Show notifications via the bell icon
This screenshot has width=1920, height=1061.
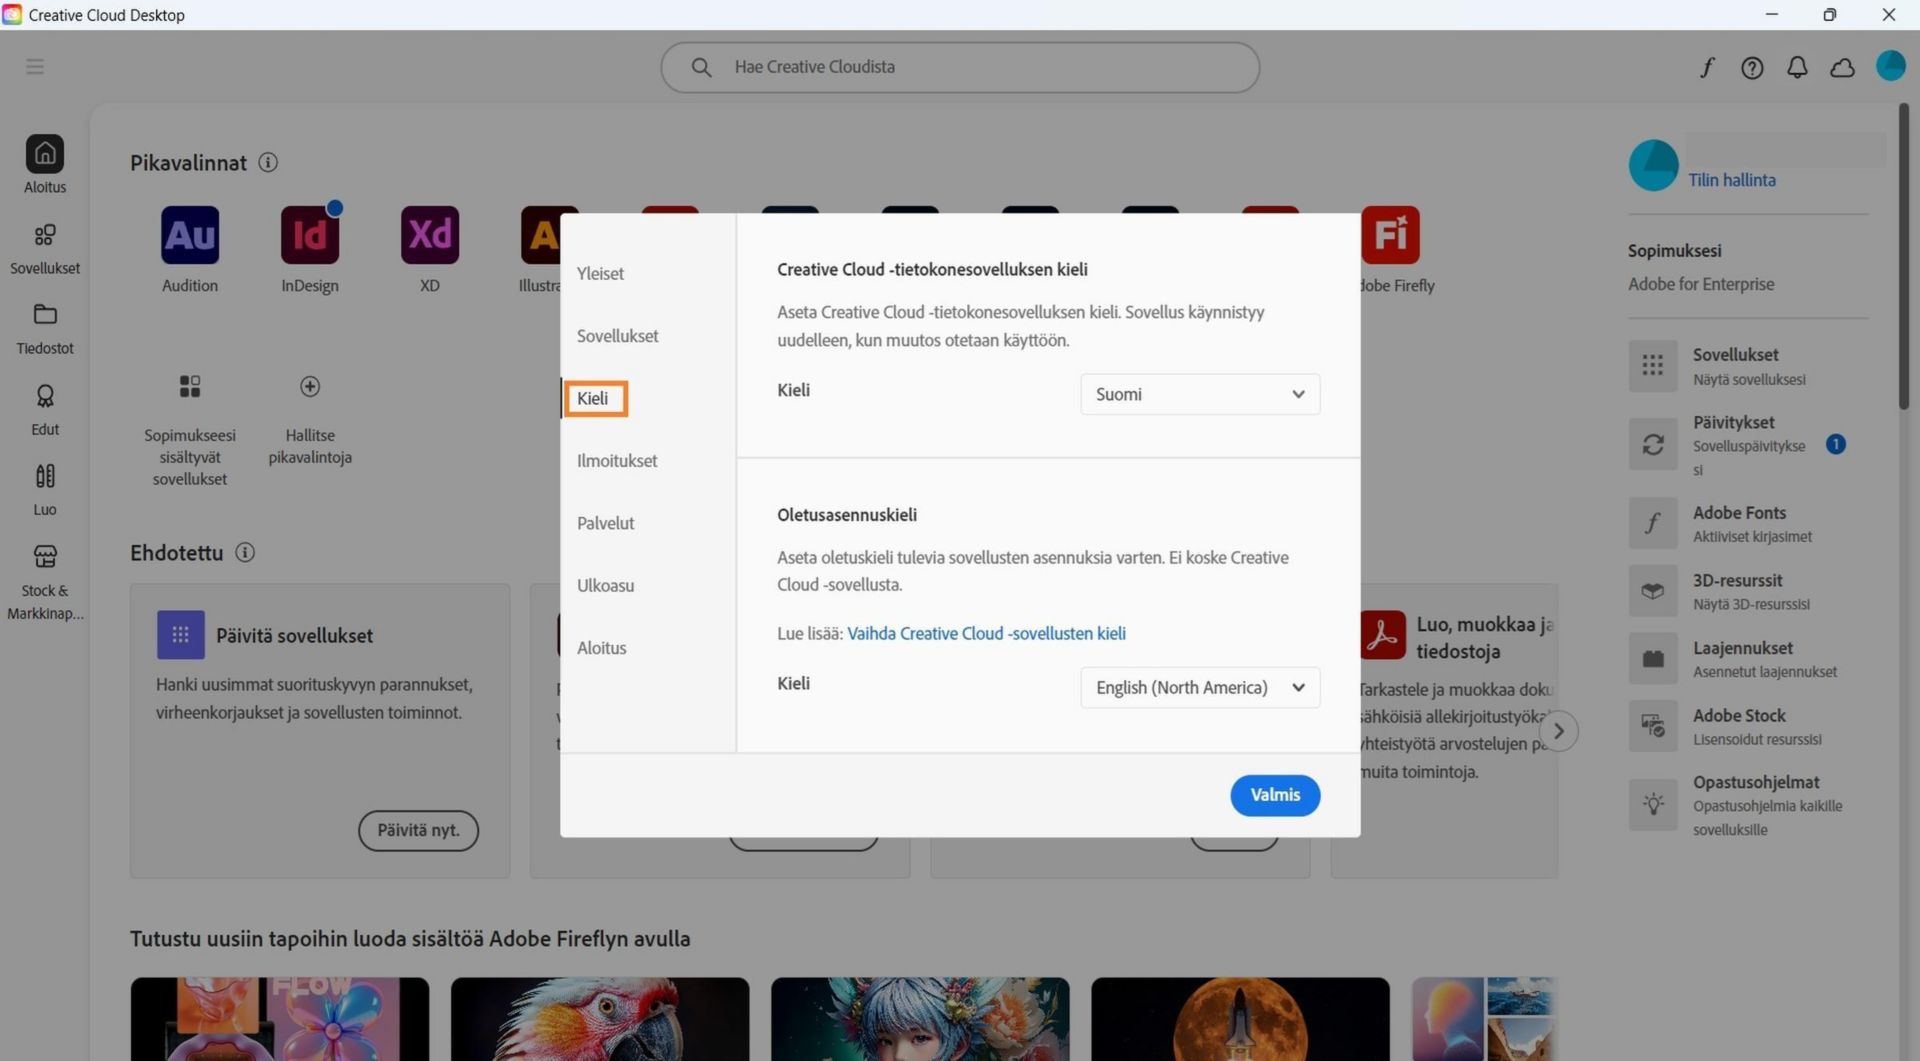tap(1797, 67)
